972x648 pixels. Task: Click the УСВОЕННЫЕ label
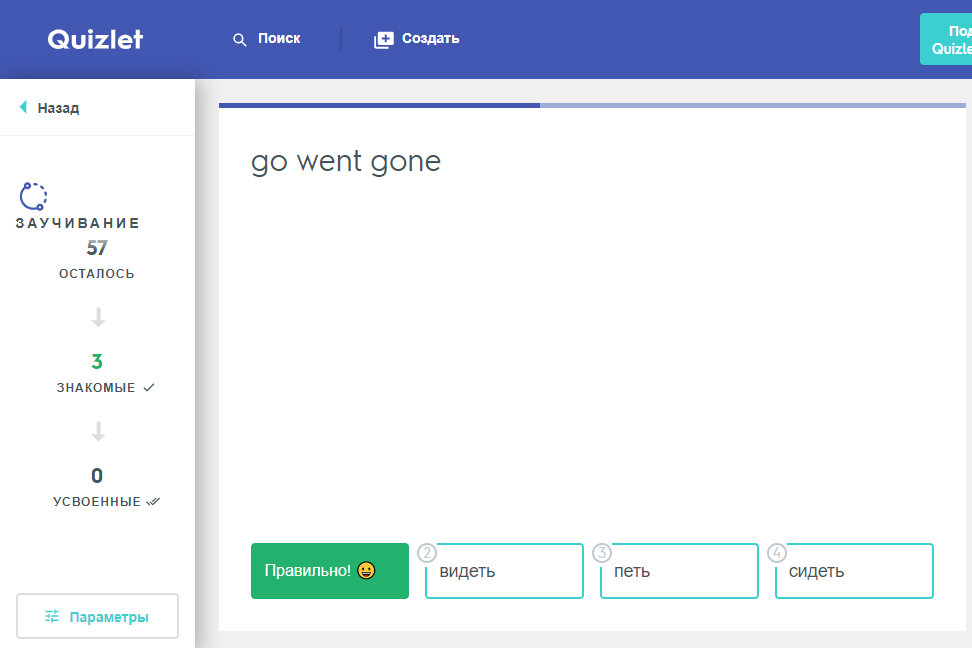pos(97,502)
